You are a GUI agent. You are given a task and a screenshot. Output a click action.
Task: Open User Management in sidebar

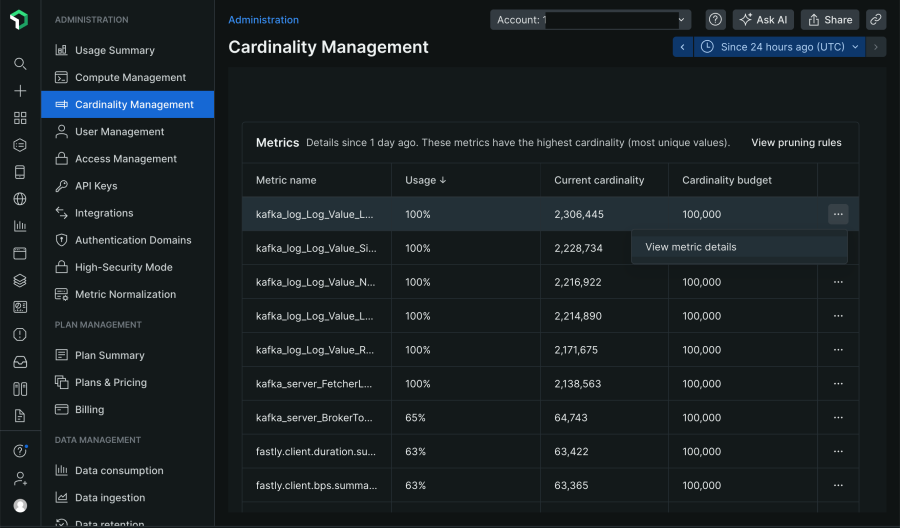point(119,132)
